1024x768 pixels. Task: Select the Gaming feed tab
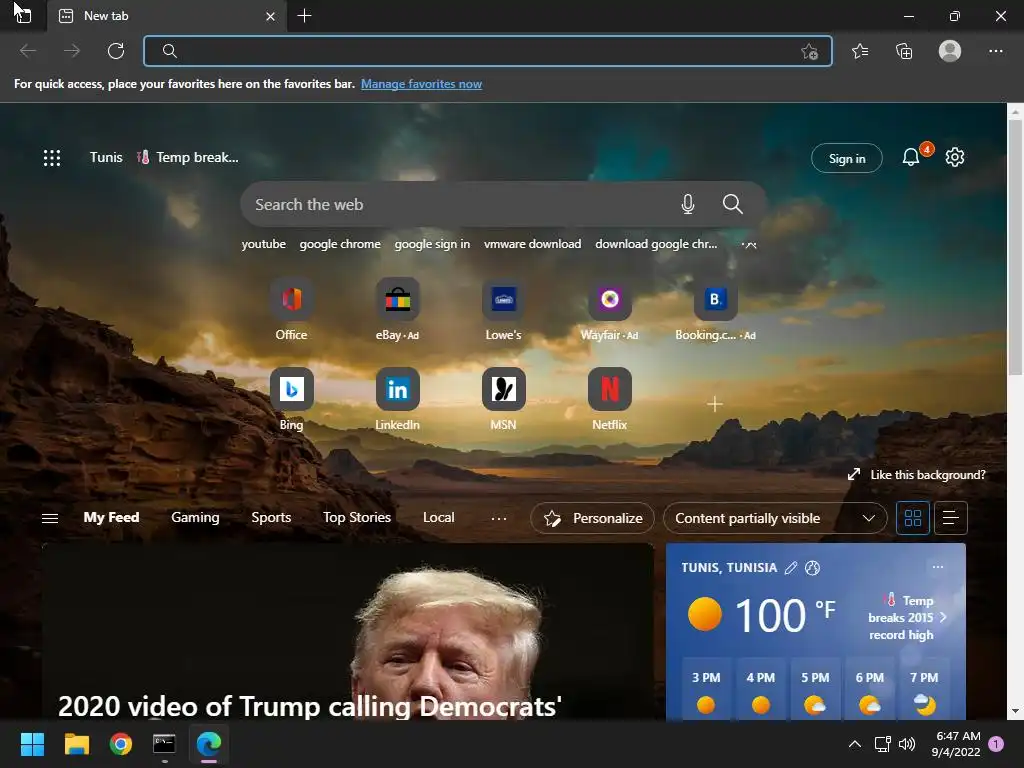195,517
